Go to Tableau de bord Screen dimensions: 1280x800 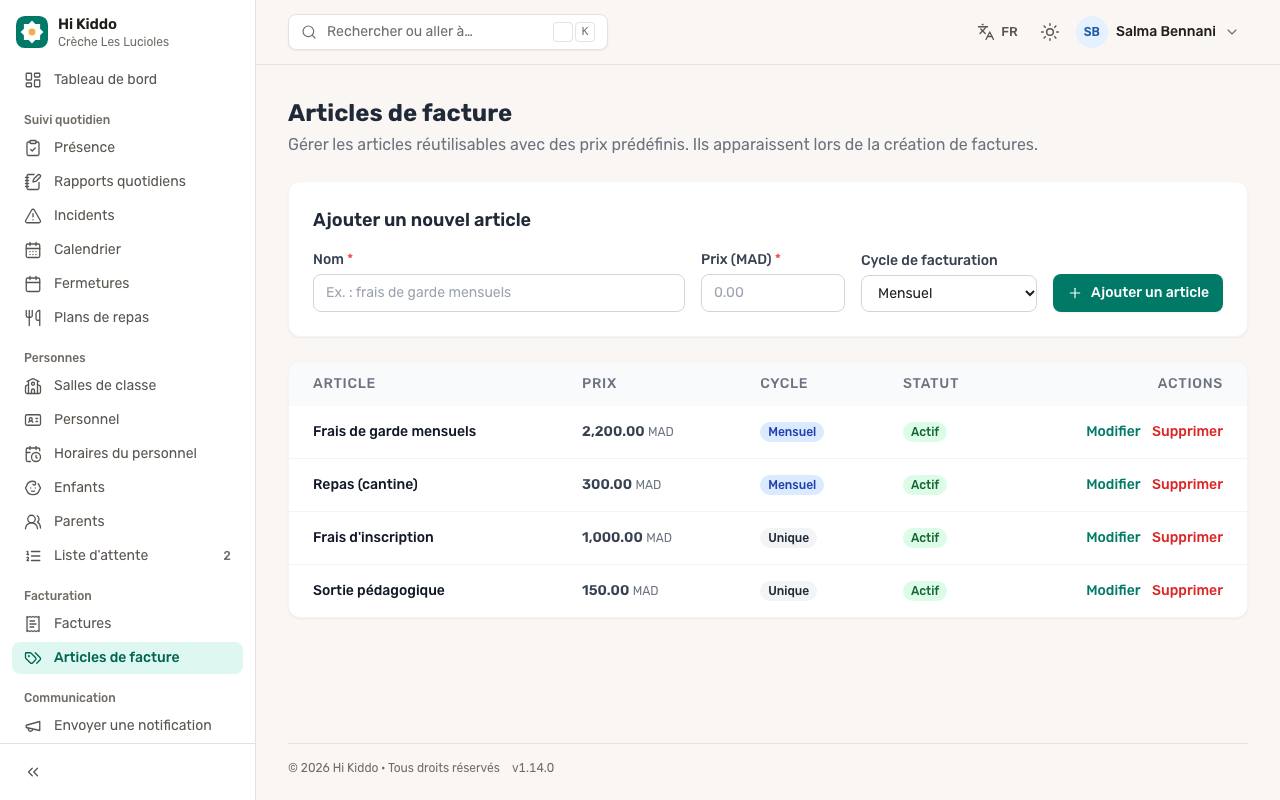[x=127, y=80]
